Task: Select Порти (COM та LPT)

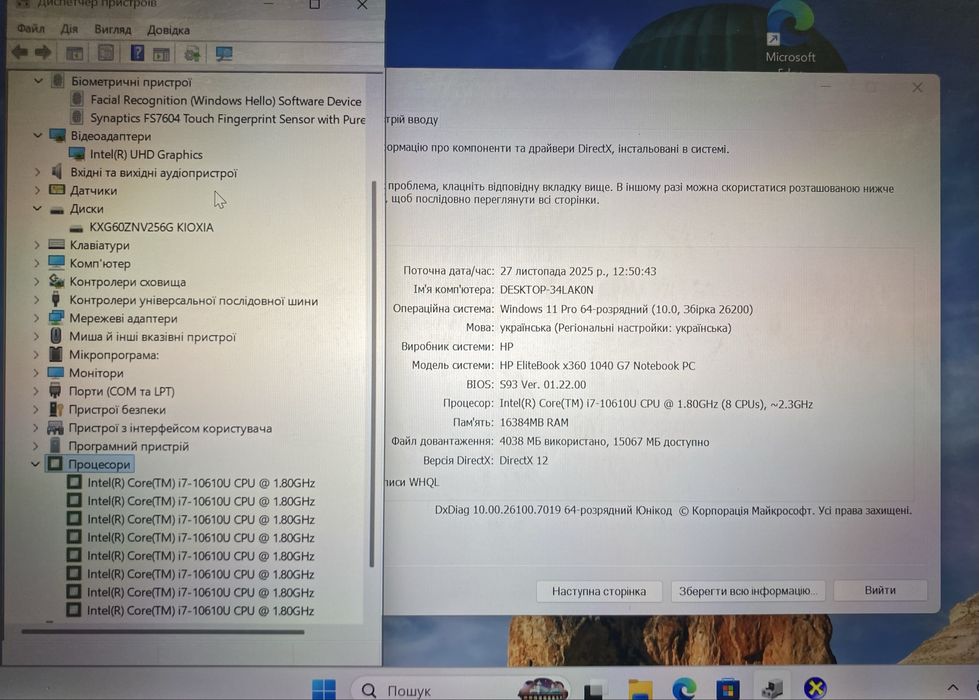Action: click(x=122, y=391)
